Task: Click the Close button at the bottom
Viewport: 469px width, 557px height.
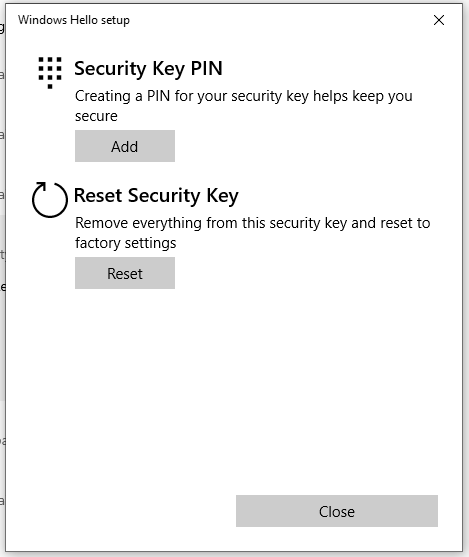Action: click(x=337, y=511)
